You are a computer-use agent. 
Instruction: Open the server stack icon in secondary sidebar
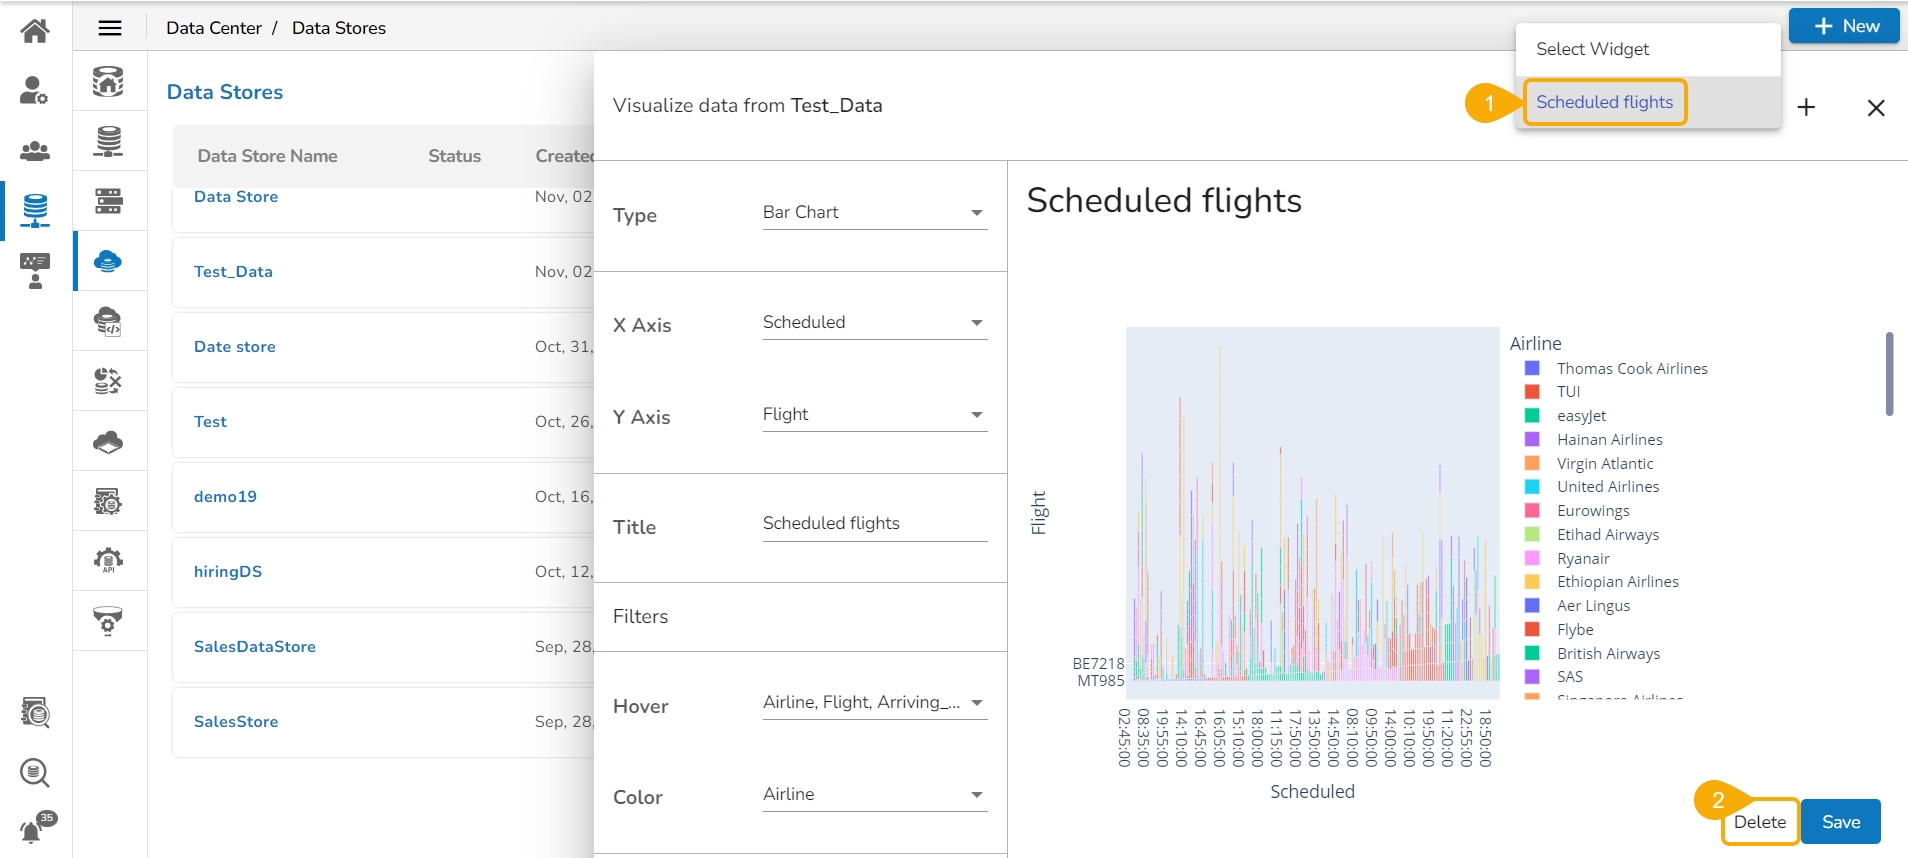[x=108, y=201]
